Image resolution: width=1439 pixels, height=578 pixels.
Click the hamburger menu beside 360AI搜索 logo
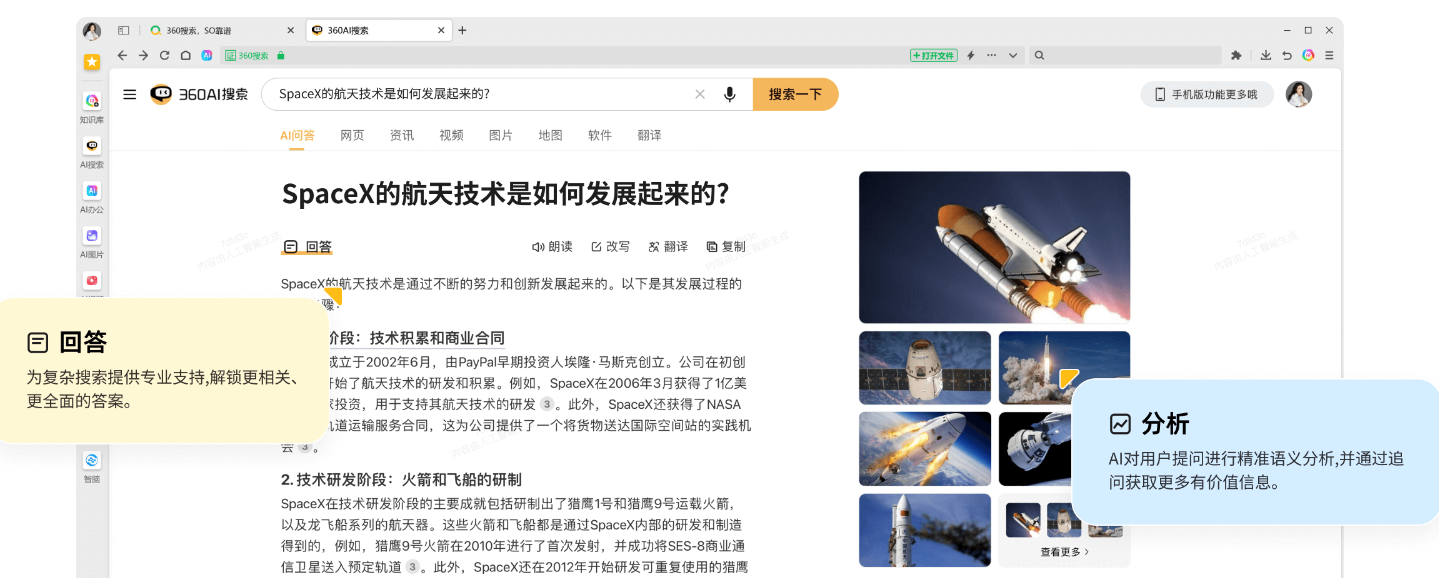click(130, 94)
